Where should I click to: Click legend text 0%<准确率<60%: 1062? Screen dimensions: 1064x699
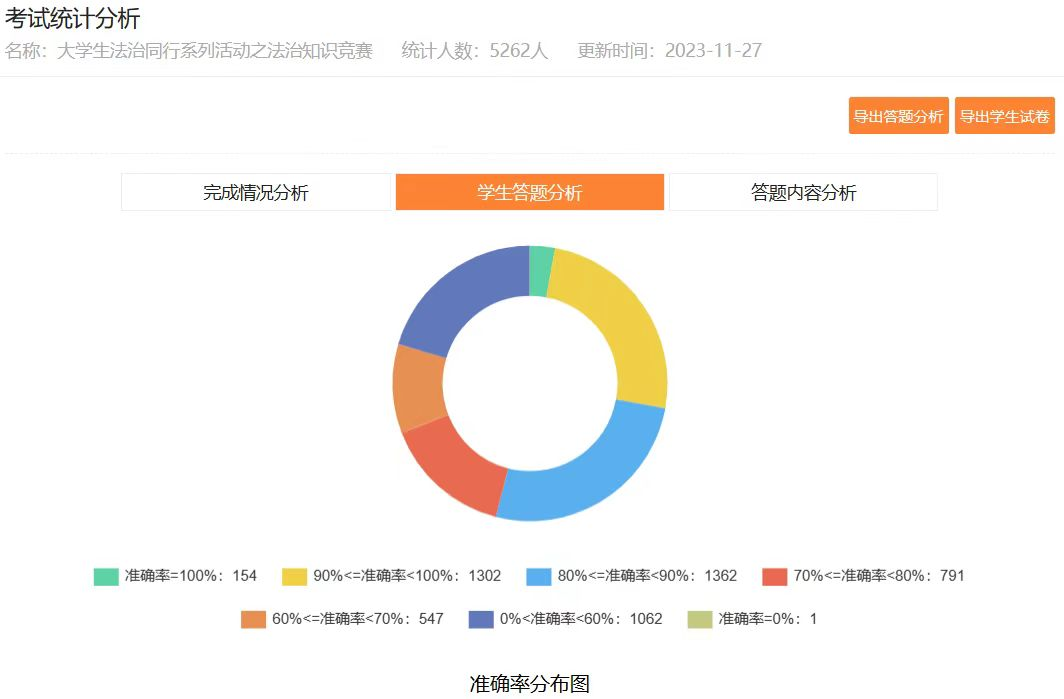[x=581, y=619]
